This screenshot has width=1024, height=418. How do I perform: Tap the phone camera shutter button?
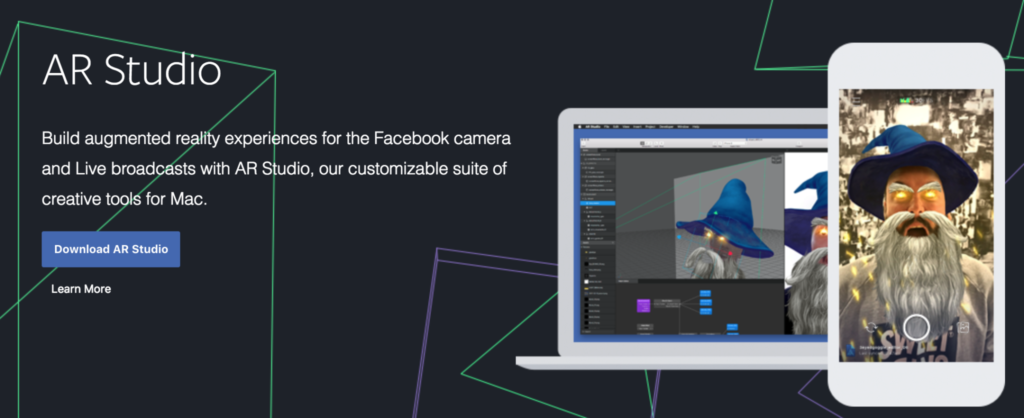pos(916,327)
